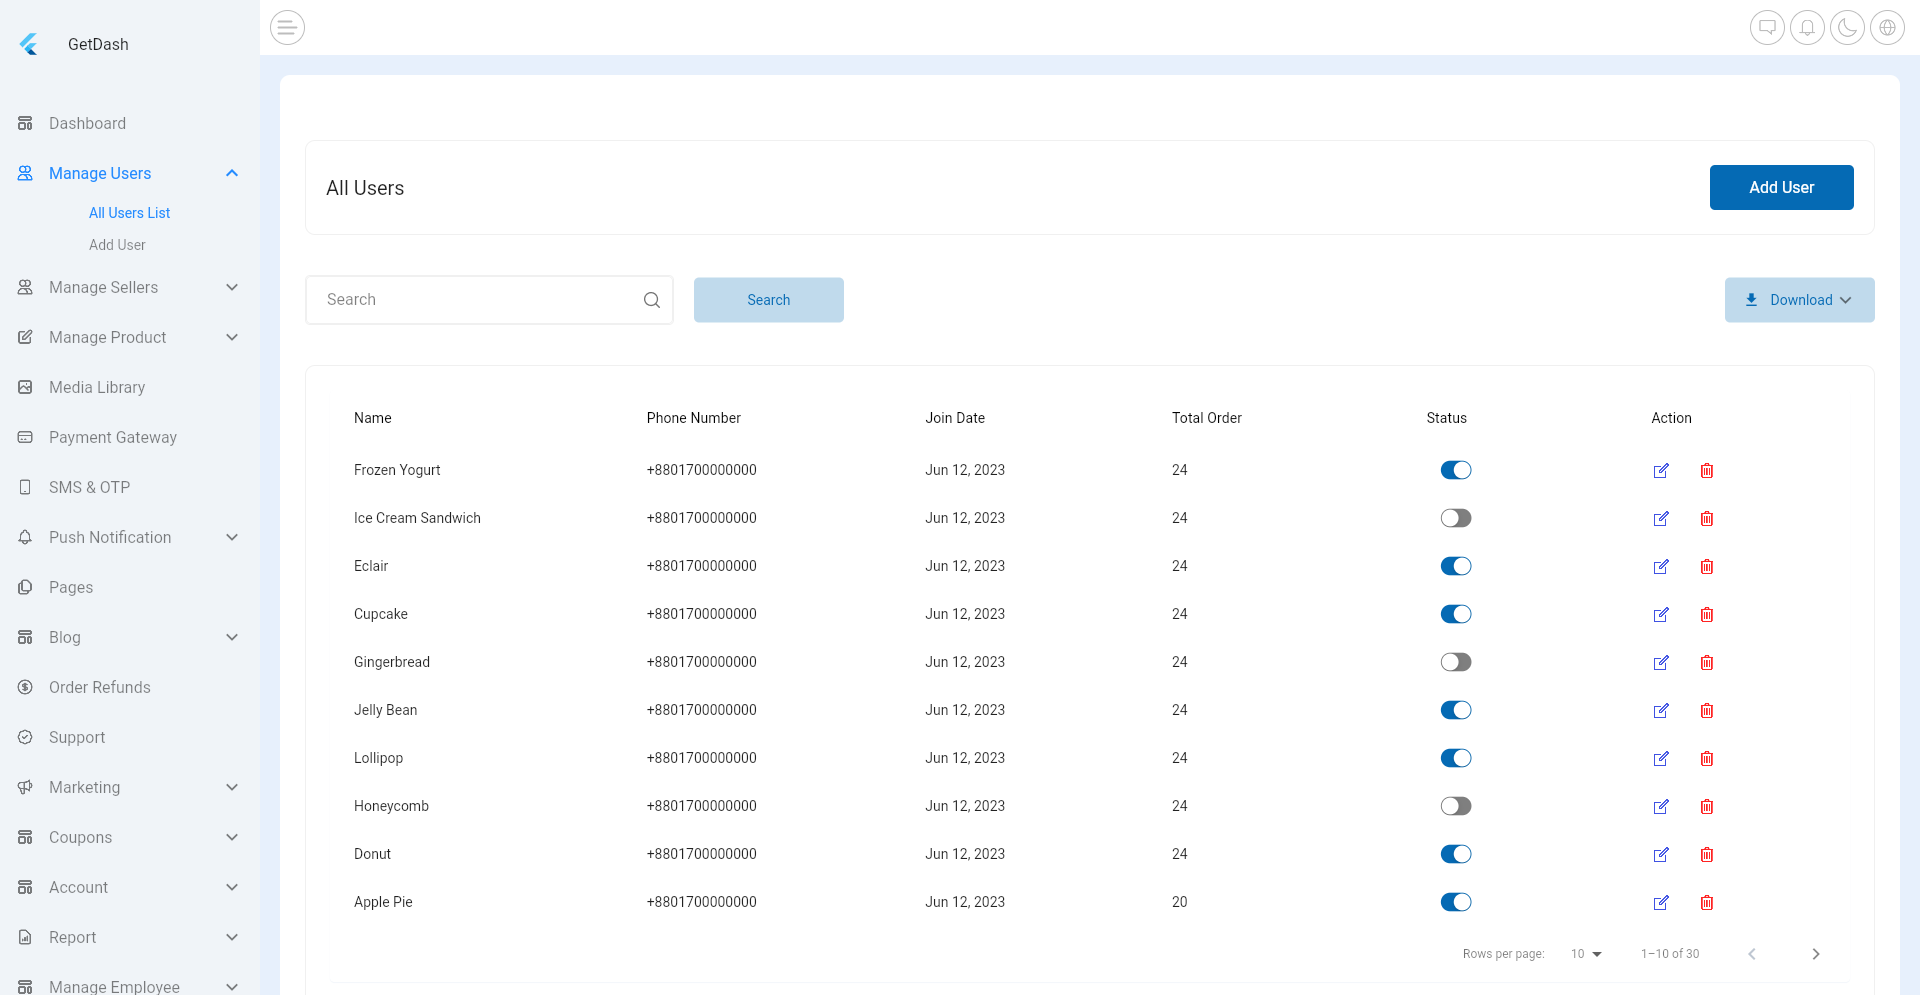Viewport: 1920px width, 995px height.
Task: Select All Users List in sidebar
Action: tap(129, 212)
